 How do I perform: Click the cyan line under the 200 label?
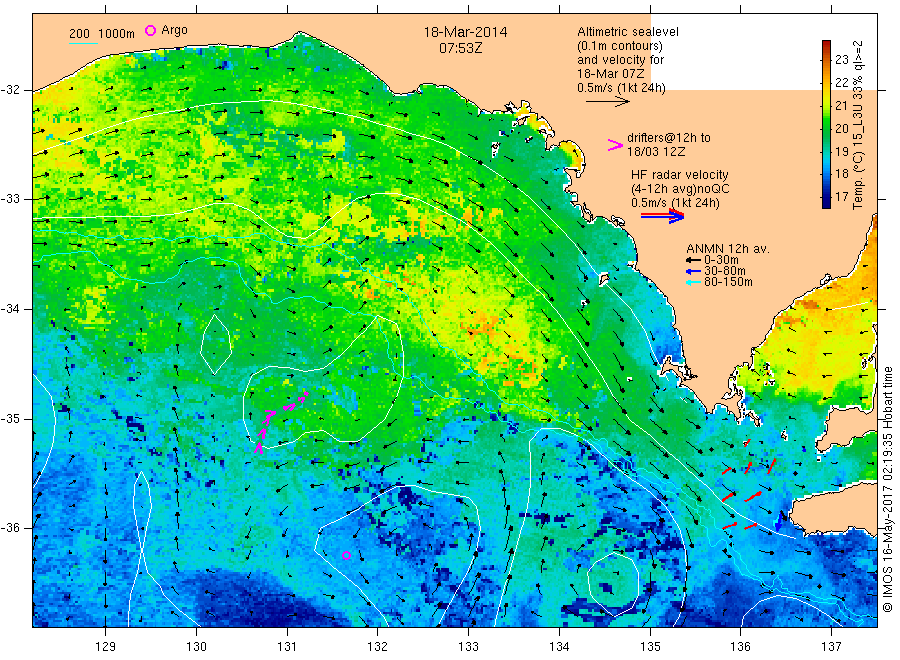[83, 42]
